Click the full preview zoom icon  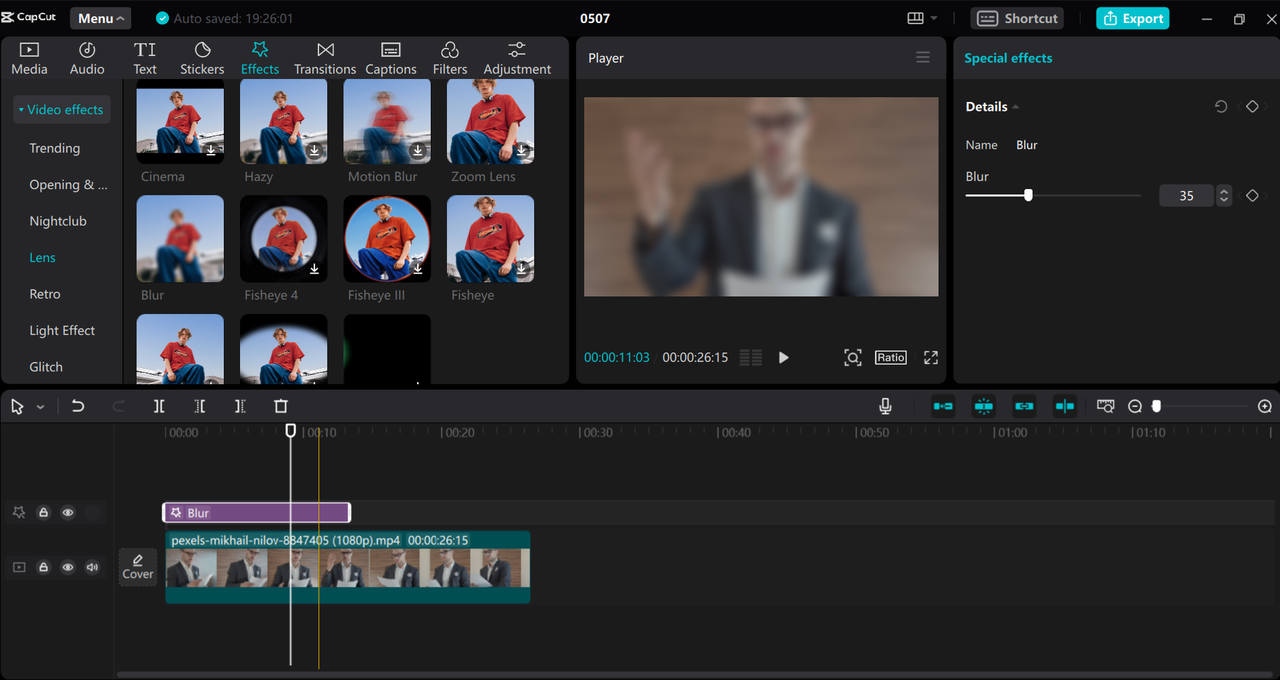click(852, 358)
